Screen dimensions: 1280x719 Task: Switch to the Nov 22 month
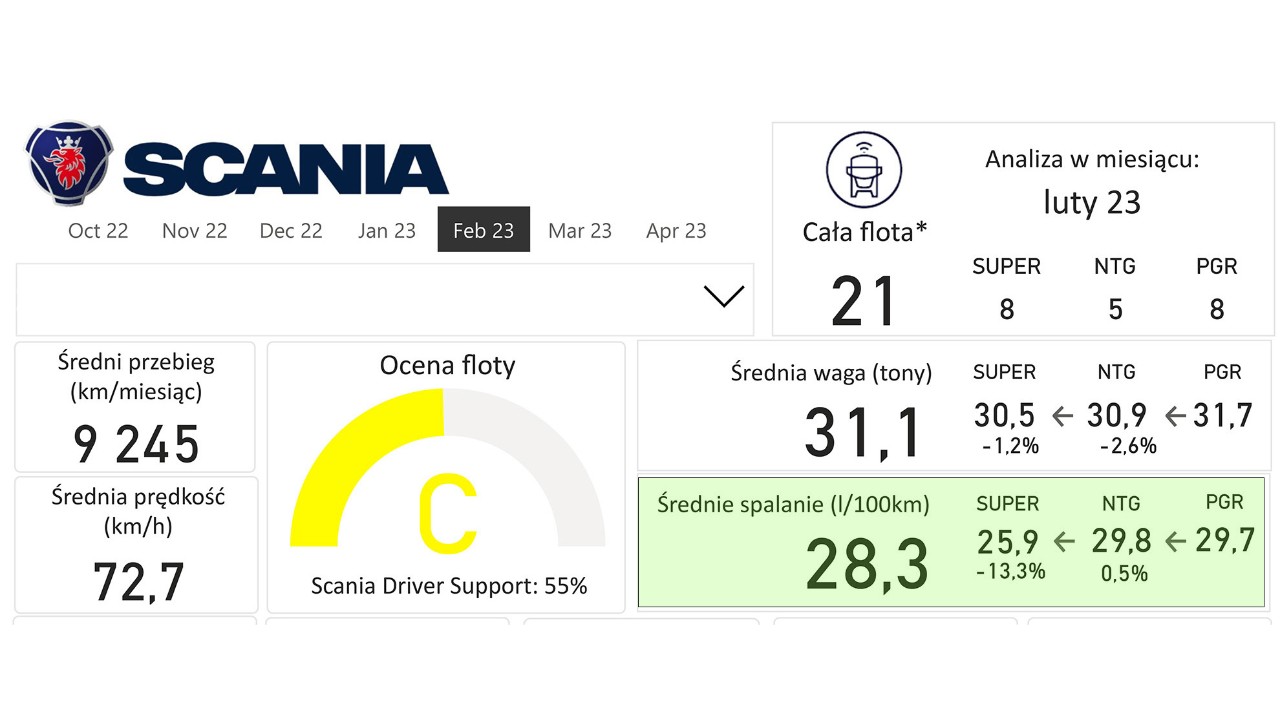tap(195, 230)
